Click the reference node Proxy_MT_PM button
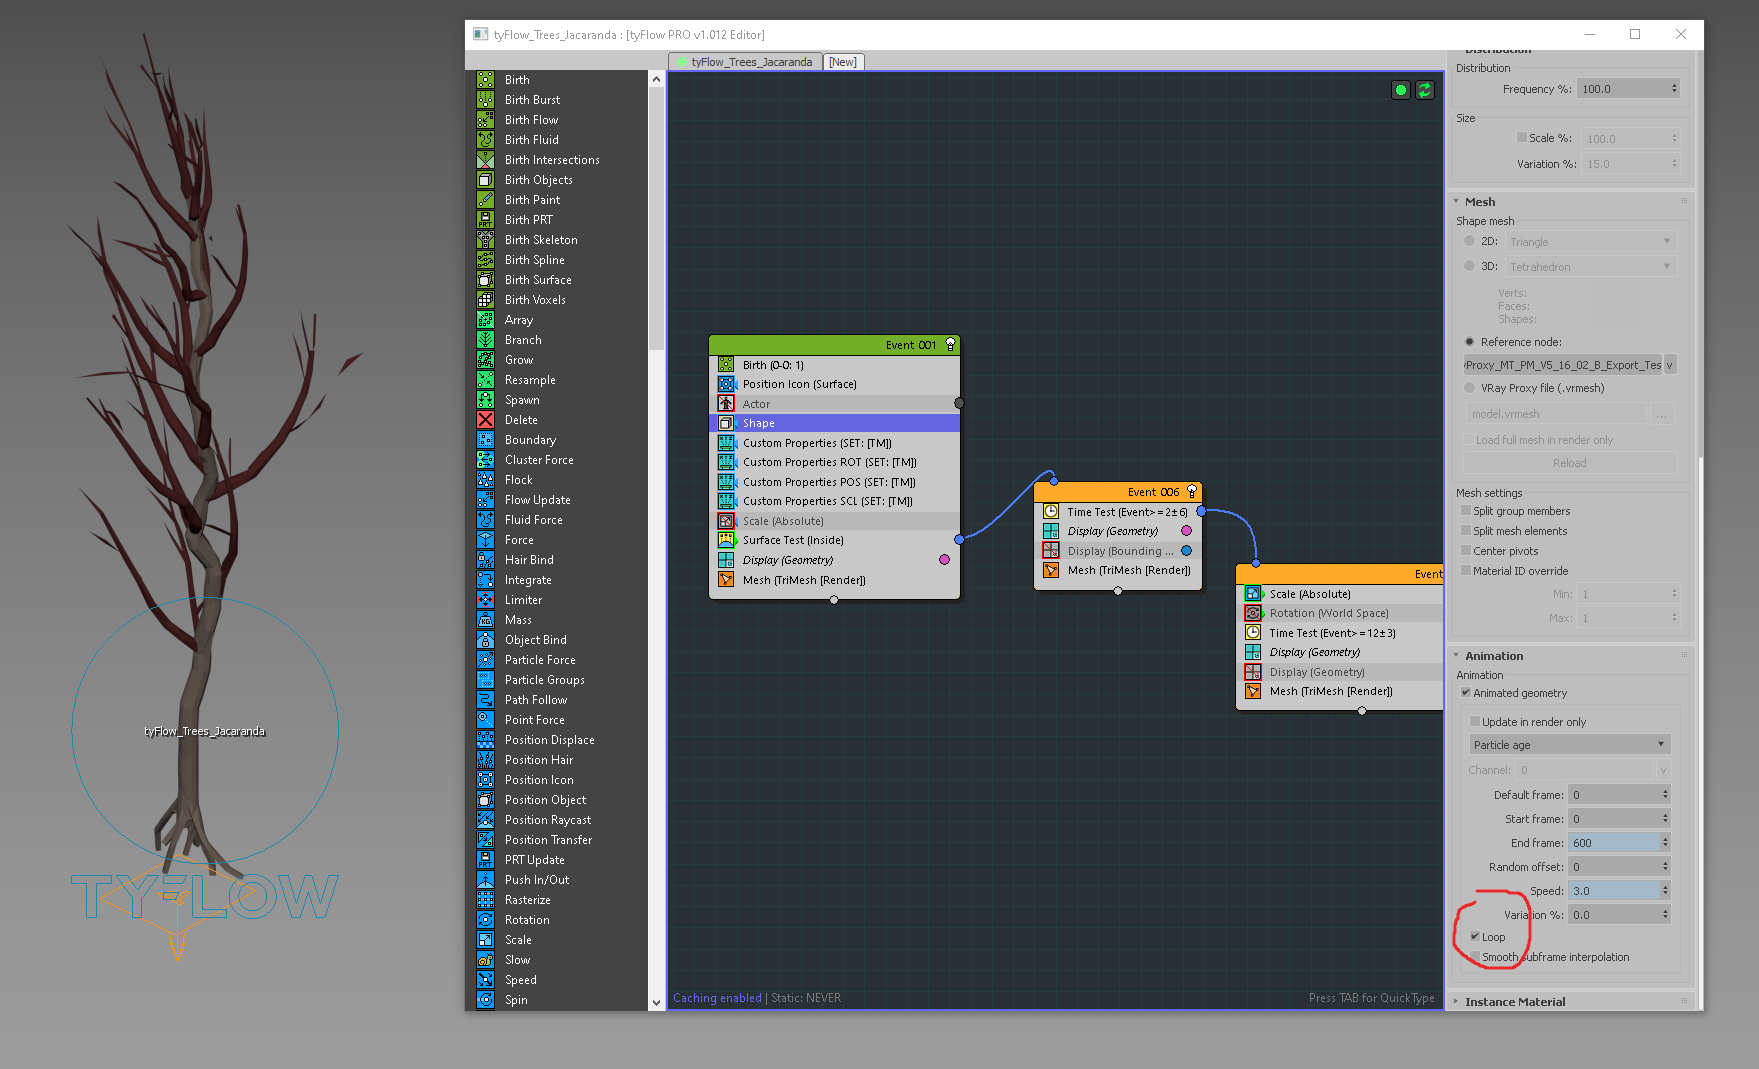This screenshot has width=1759, height=1069. pos(1562,365)
